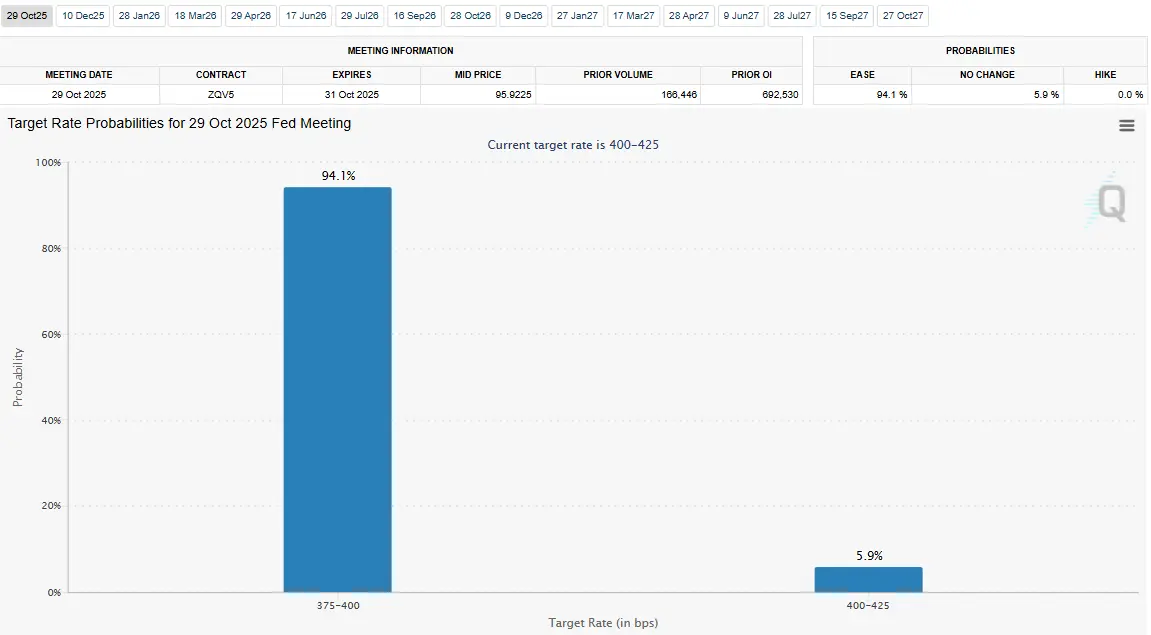Click the 375-400 x-axis label
1151x635 pixels.
338,606
